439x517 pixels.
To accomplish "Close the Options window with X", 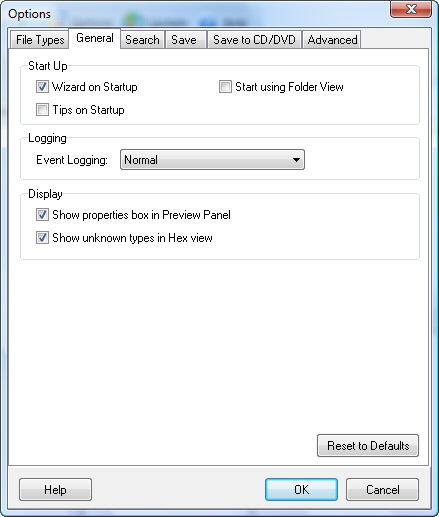I will [411, 8].
